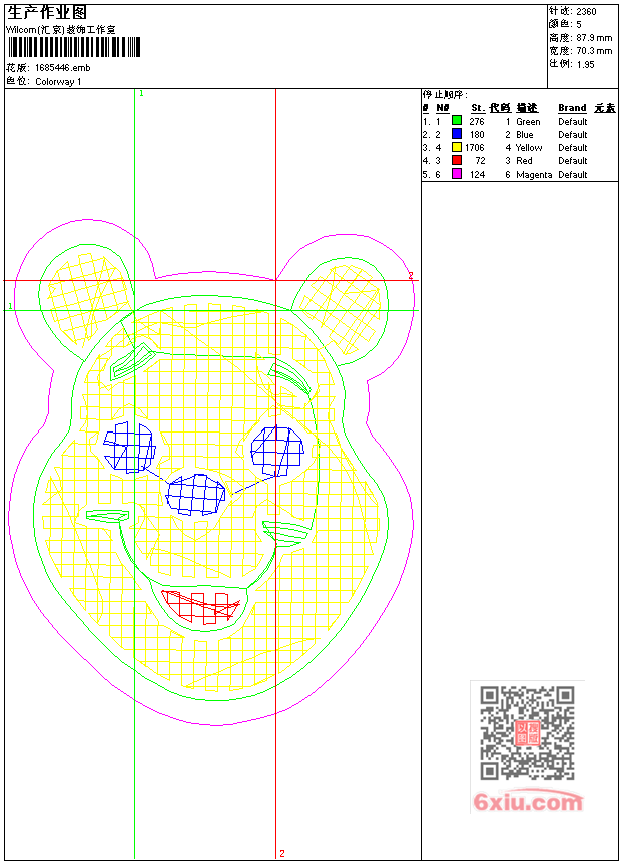The image size is (620, 861).
Task: Click the Brand column header
Action: point(572,108)
